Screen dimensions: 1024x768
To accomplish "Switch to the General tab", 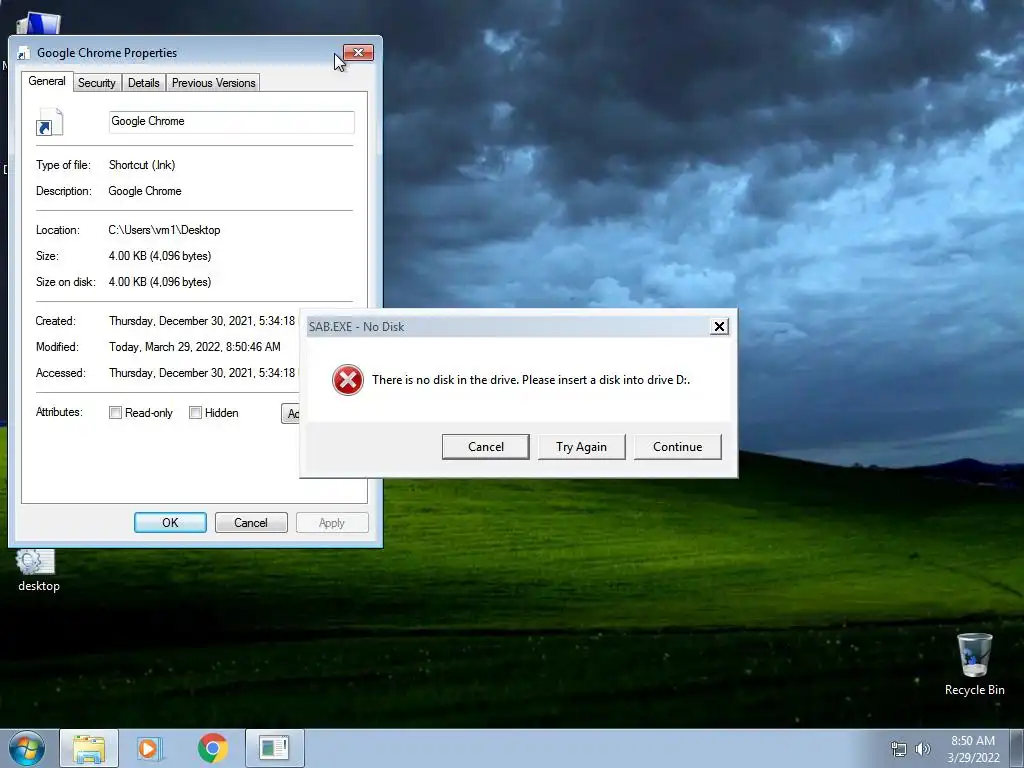I will [x=46, y=81].
